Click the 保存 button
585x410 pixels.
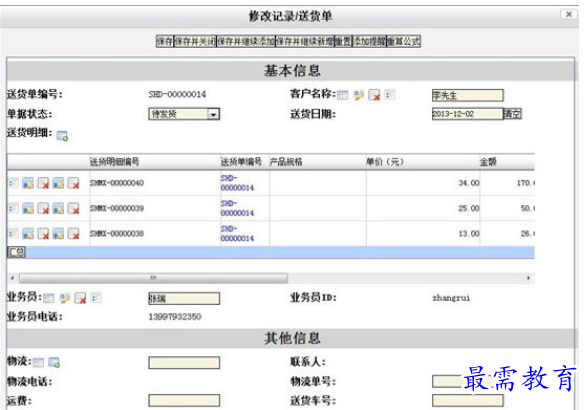pos(165,41)
